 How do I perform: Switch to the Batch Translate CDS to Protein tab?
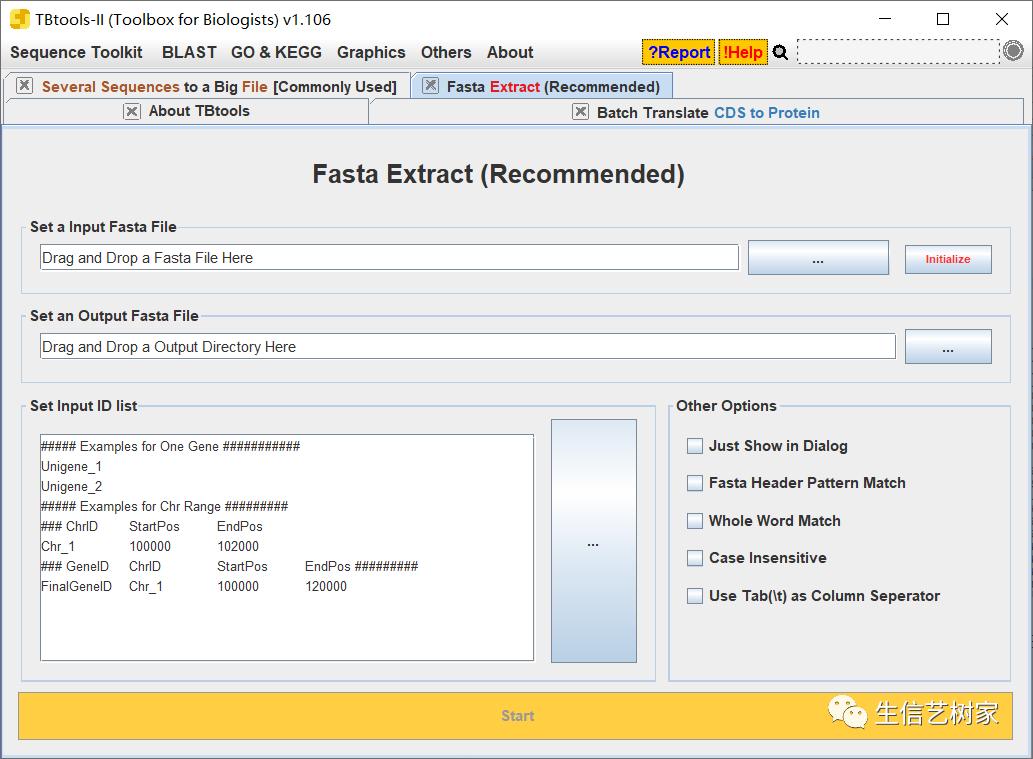coord(707,112)
